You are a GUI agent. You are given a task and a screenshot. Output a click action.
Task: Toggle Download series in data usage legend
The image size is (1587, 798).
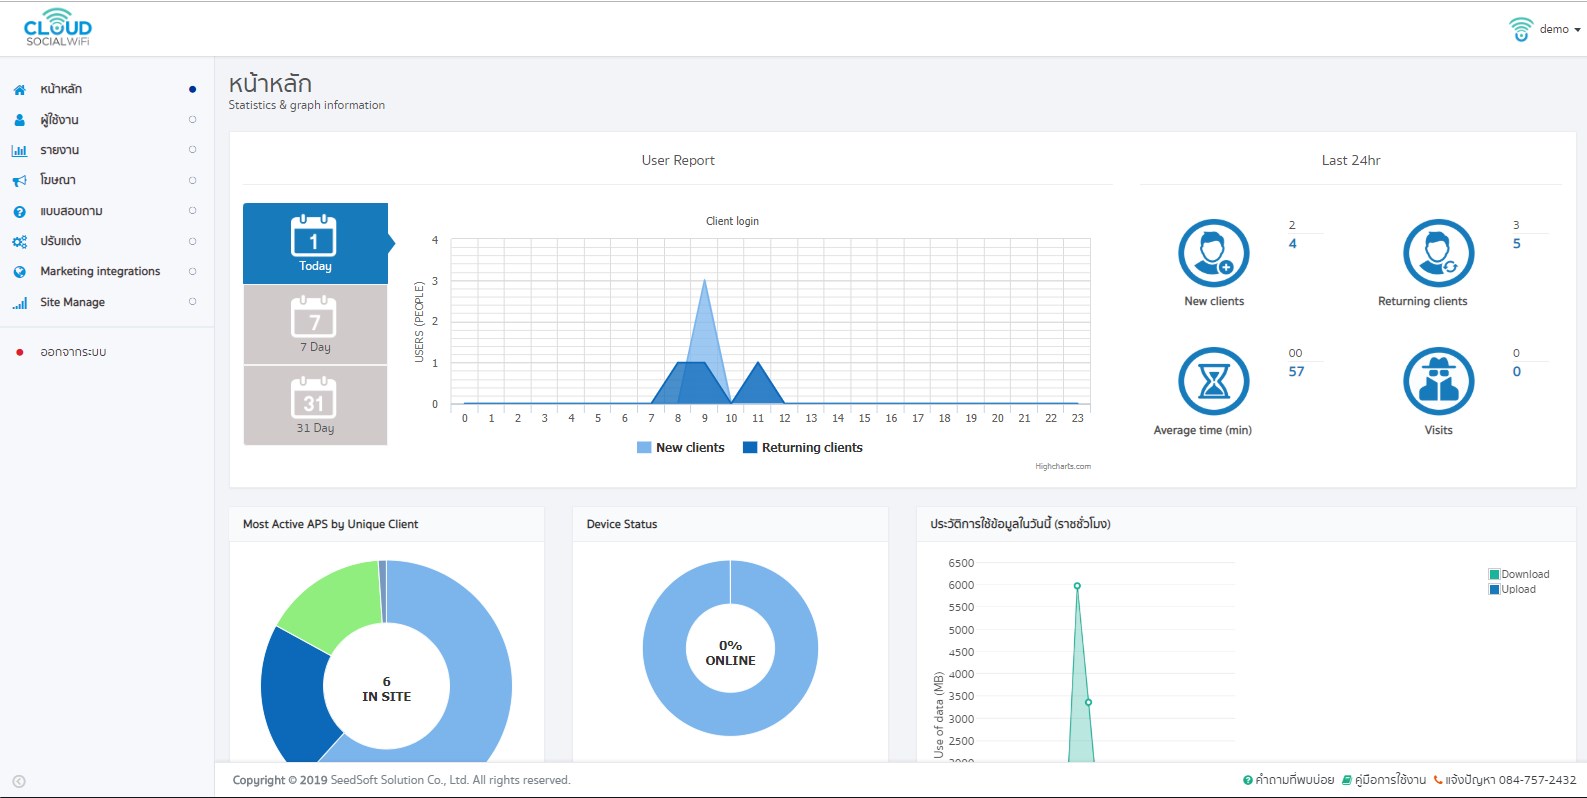click(x=1519, y=574)
